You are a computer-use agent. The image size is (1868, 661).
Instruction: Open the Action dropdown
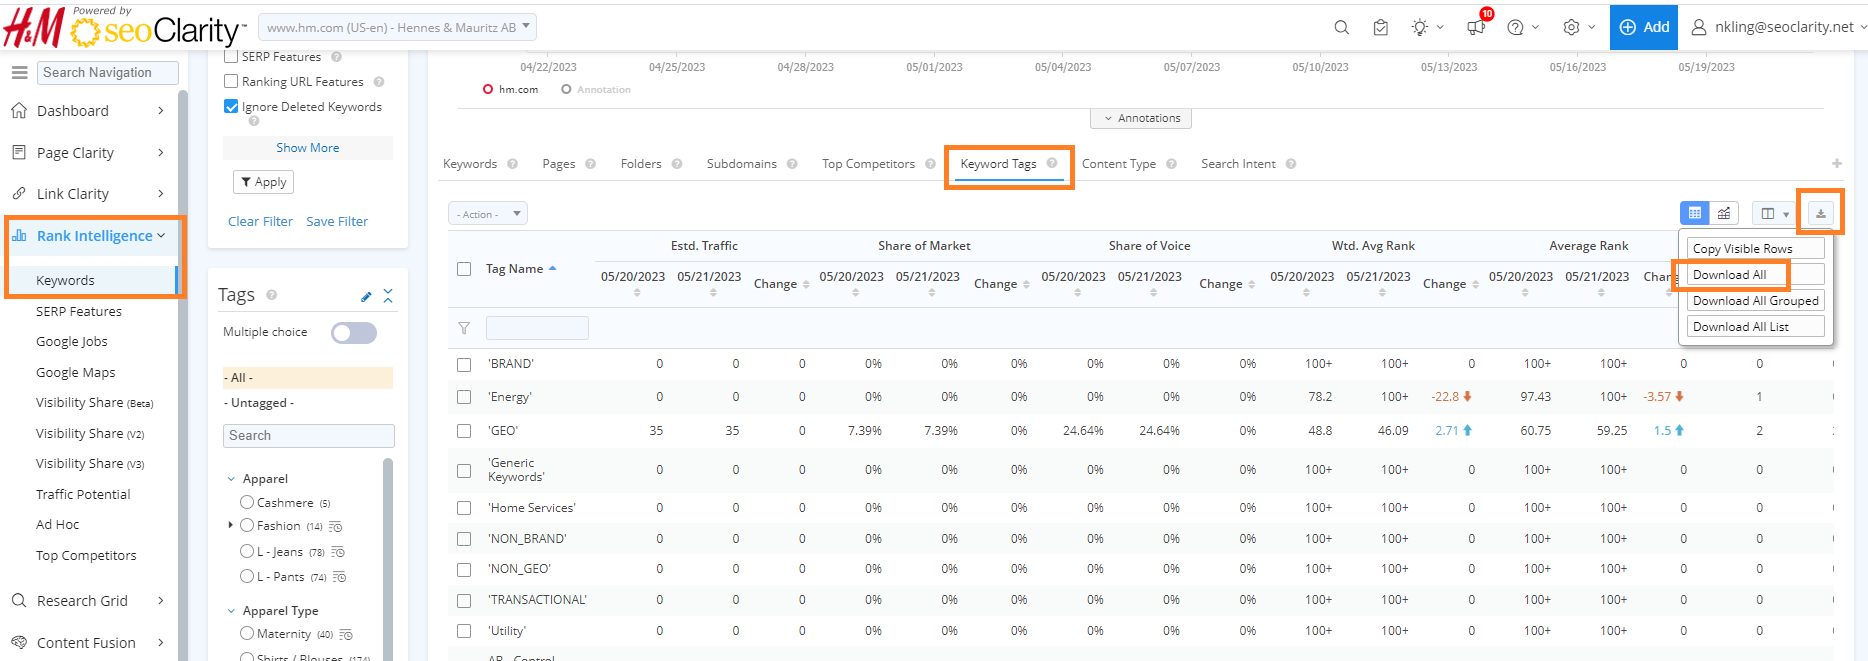(487, 214)
